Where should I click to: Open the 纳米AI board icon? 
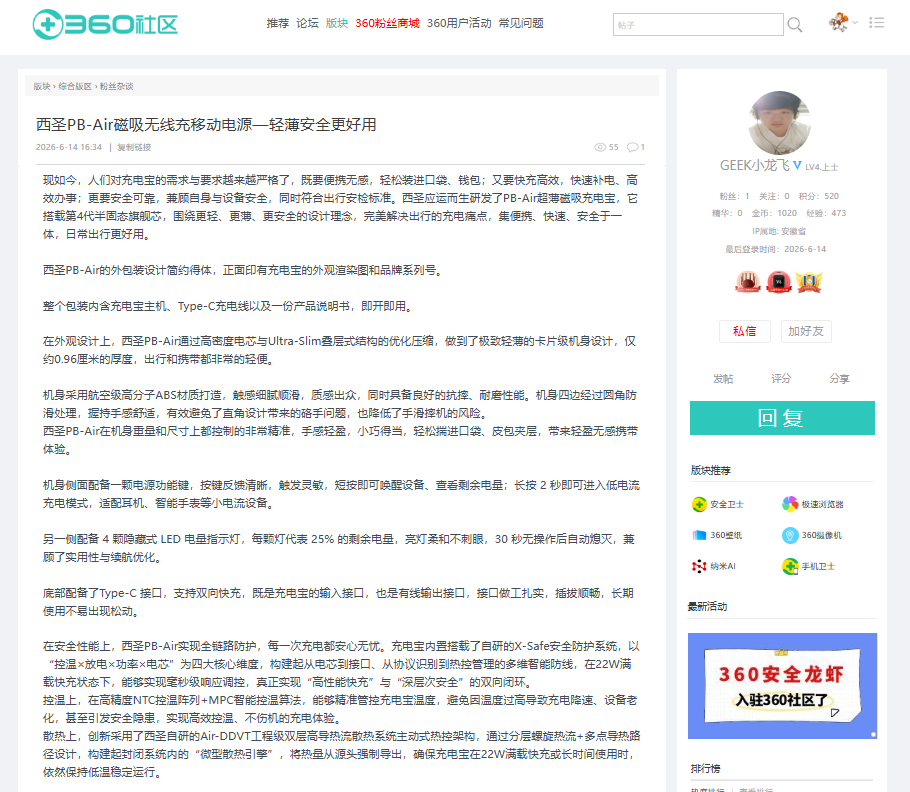click(699, 566)
